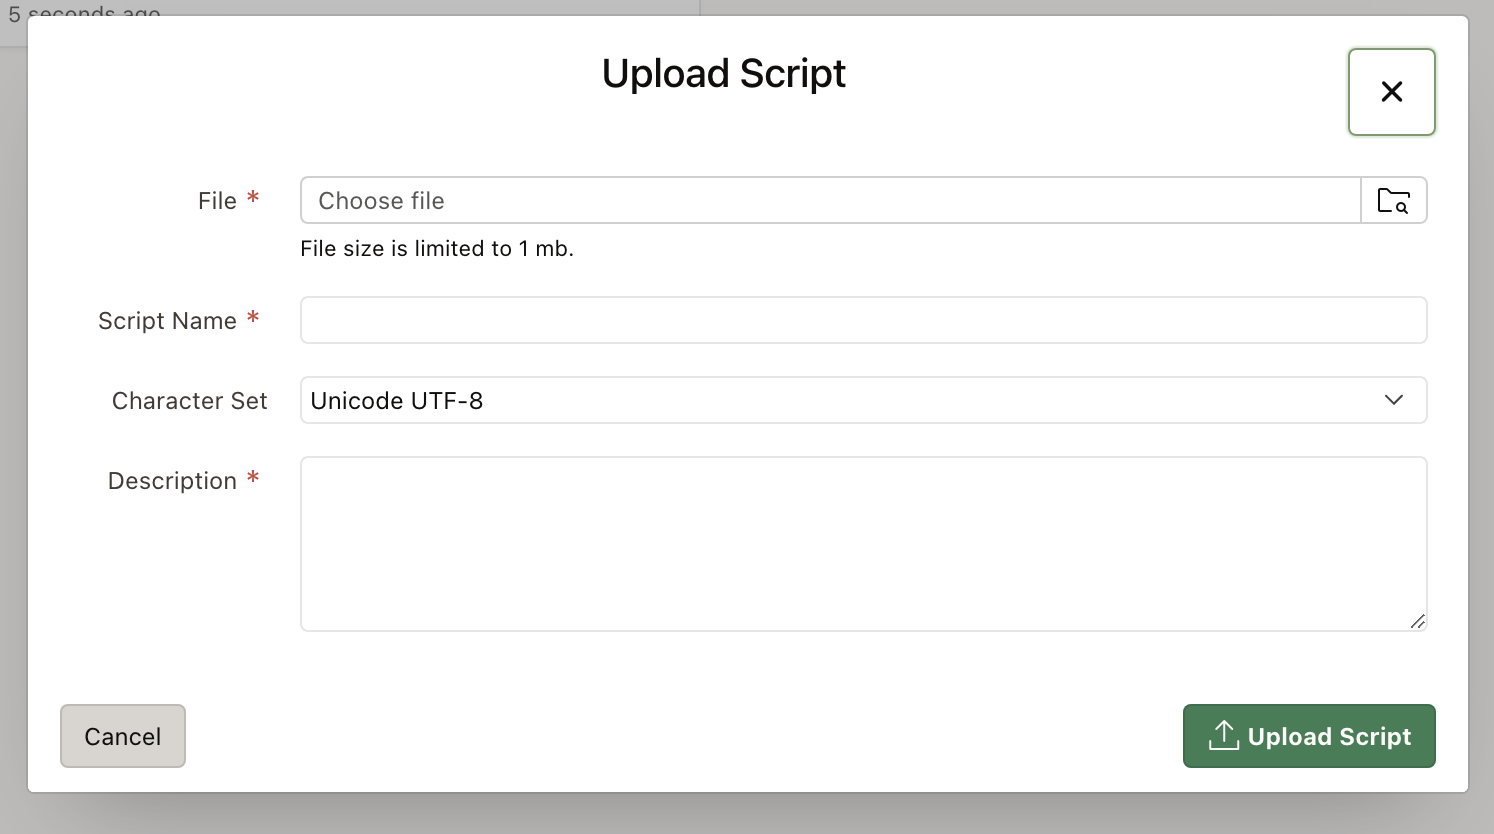Expand the Character Set chevron arrow
Screen dimensions: 1494x834
pos(1393,400)
